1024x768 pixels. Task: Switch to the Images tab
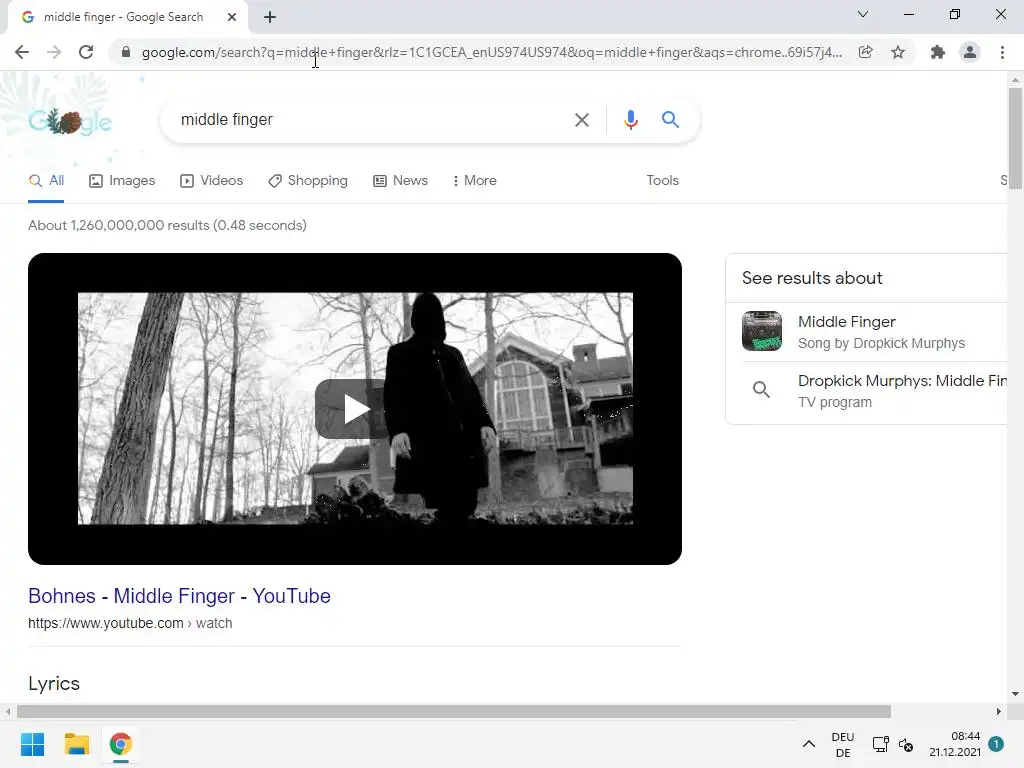[x=122, y=180]
